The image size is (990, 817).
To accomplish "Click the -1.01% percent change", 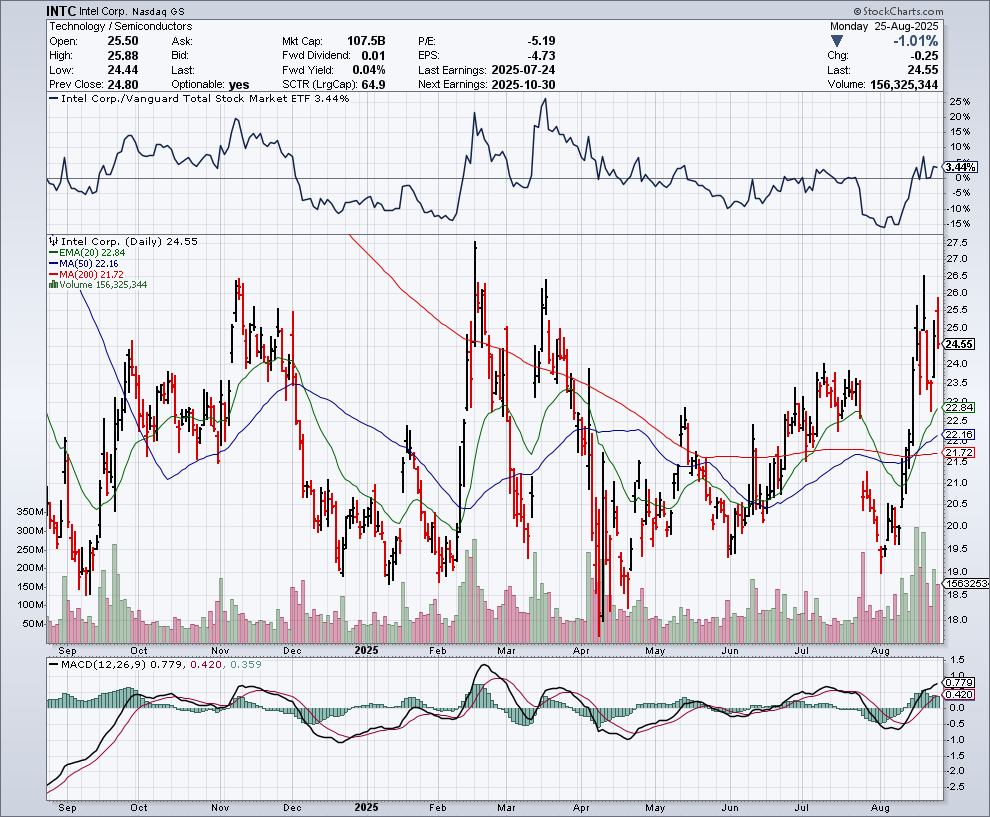I will coord(915,41).
